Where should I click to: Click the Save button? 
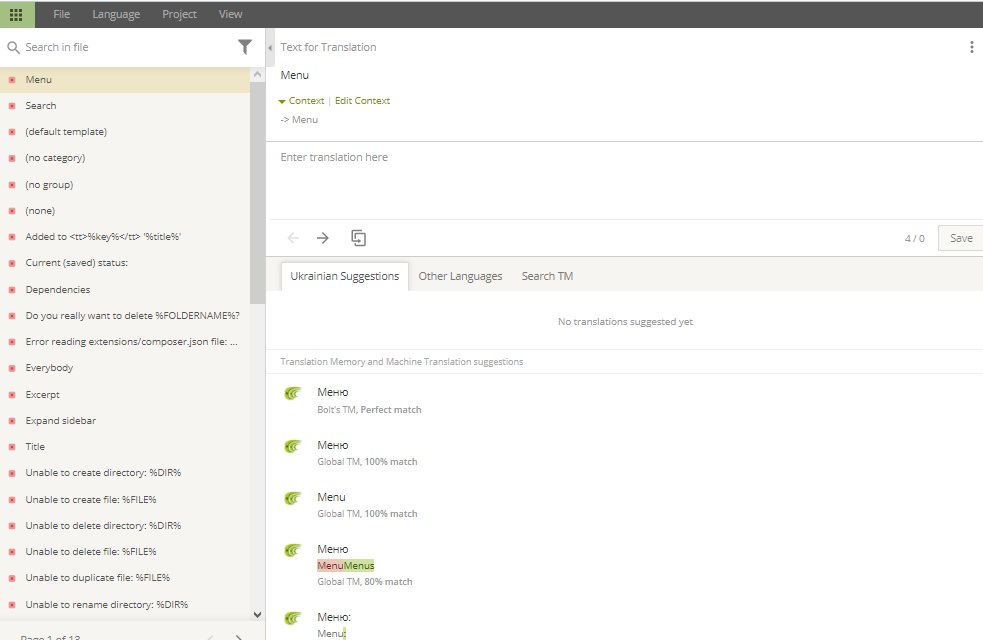tap(960, 238)
